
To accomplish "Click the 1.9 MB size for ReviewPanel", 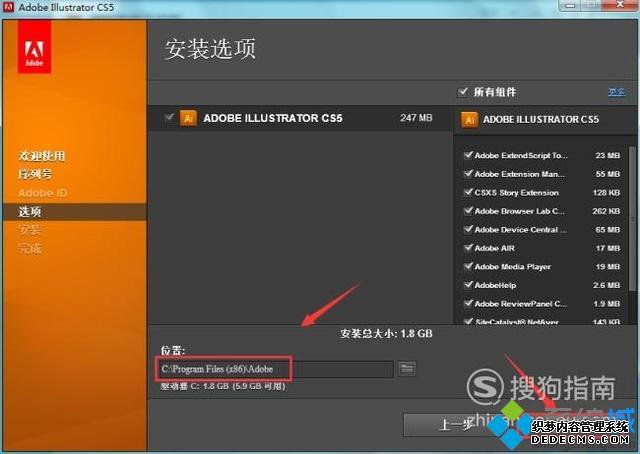I will (606, 304).
